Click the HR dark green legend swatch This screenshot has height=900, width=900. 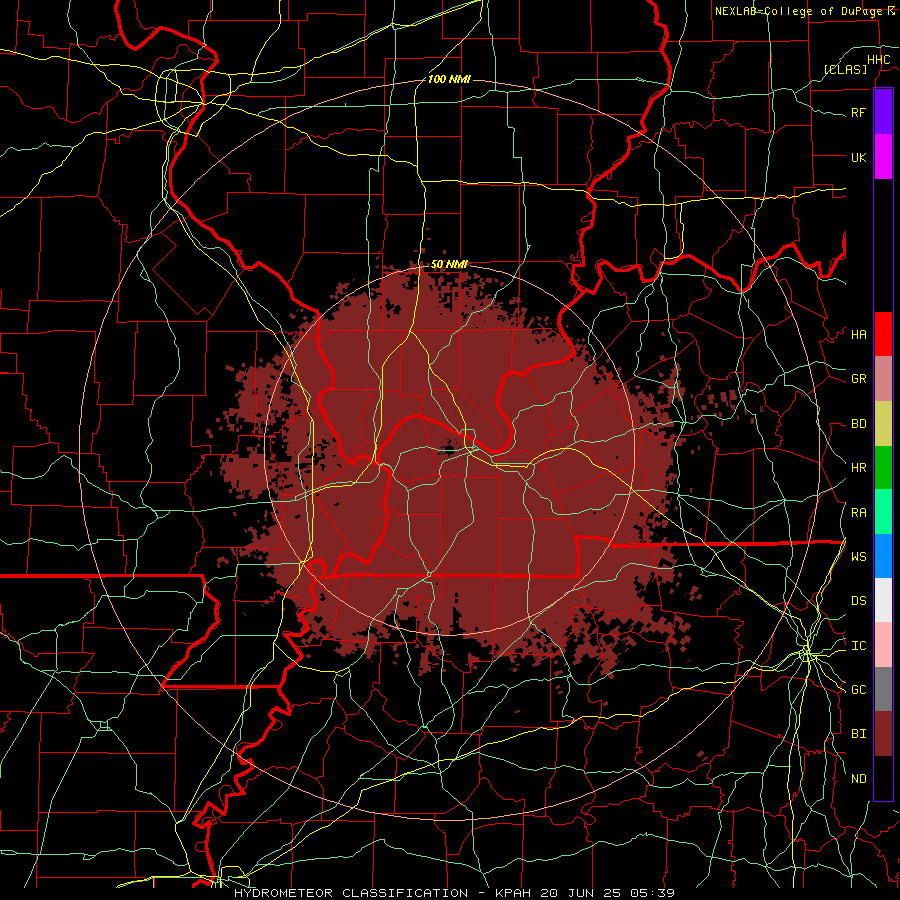coord(883,468)
